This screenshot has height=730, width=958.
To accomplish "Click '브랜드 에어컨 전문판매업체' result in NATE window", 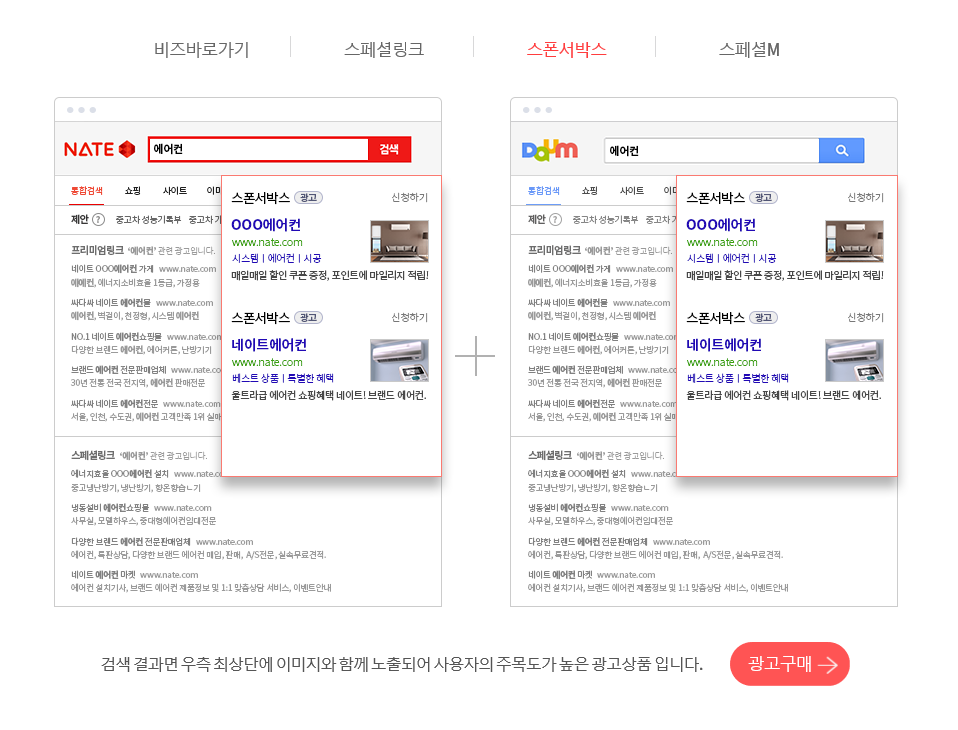I will pos(119,370).
